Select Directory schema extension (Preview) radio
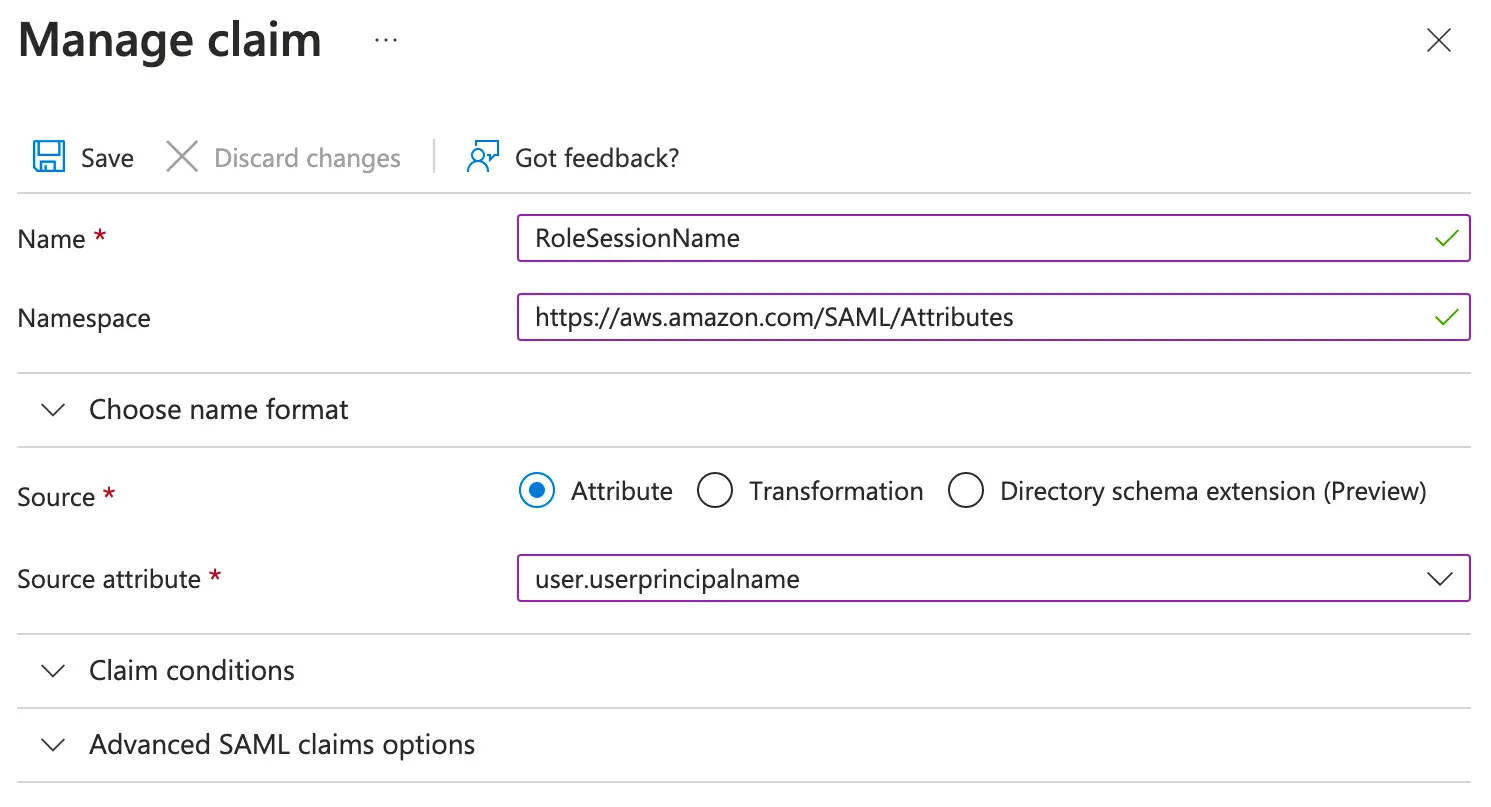The height and width of the screenshot is (807, 1491). (966, 491)
